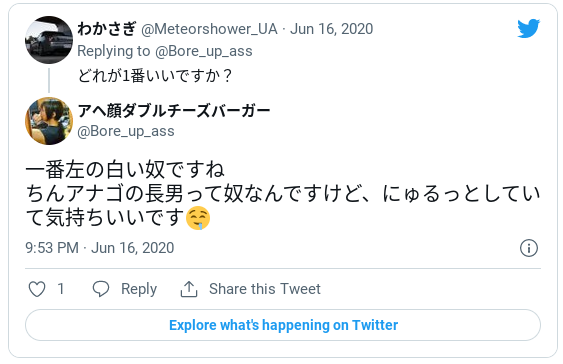
Task: Open わかさぎ's car profile picture
Action: 49,40
